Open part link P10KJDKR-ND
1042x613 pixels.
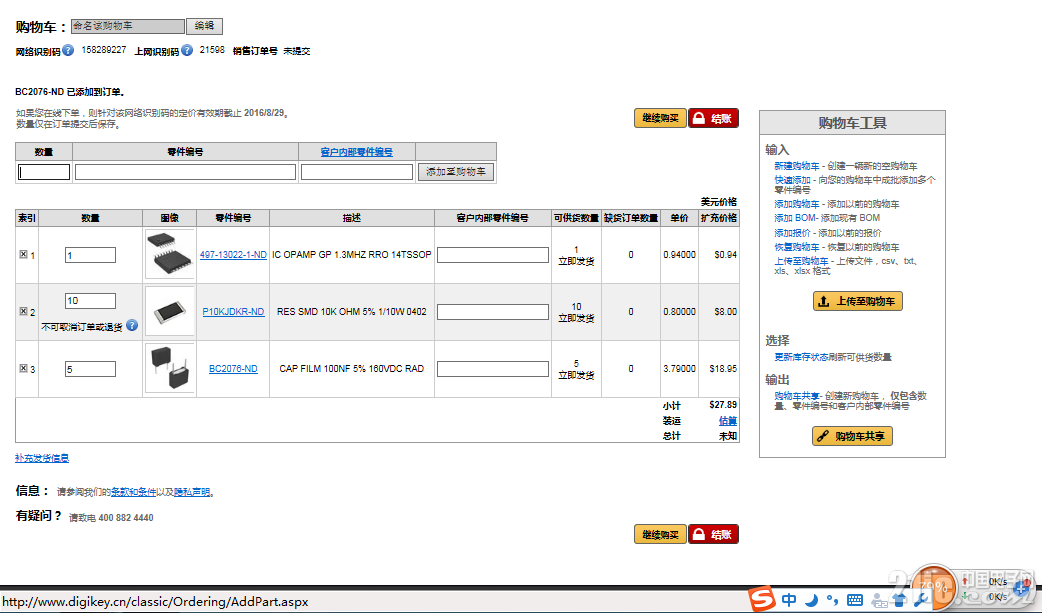tap(233, 312)
